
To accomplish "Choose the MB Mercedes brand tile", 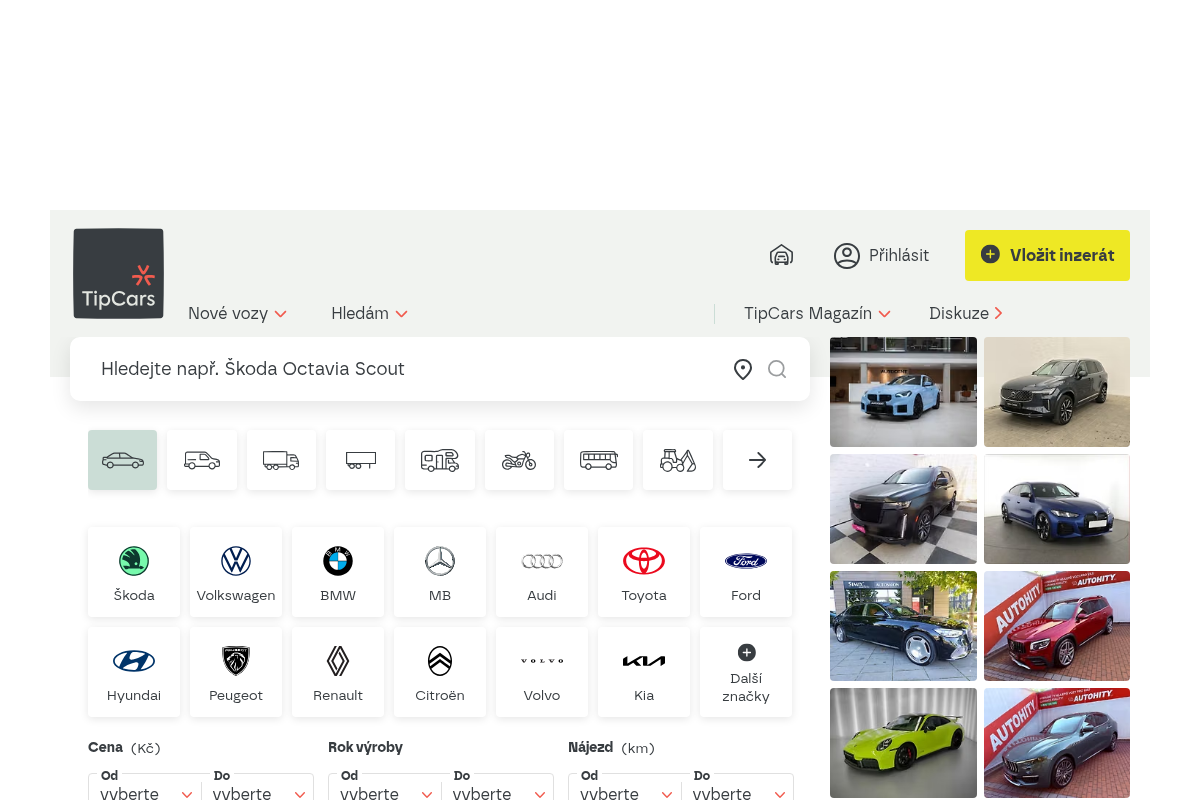I will pos(440,572).
